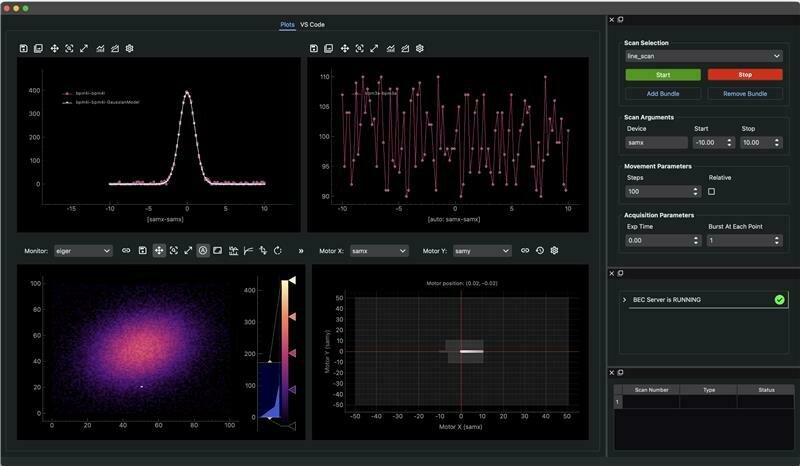Click the Type column header

tap(709, 389)
